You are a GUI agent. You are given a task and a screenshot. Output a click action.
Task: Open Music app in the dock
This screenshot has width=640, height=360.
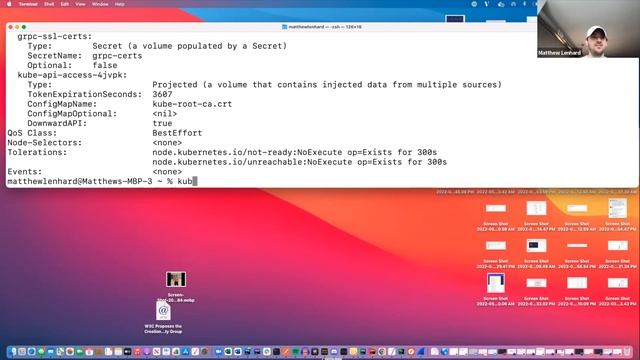click(138, 351)
